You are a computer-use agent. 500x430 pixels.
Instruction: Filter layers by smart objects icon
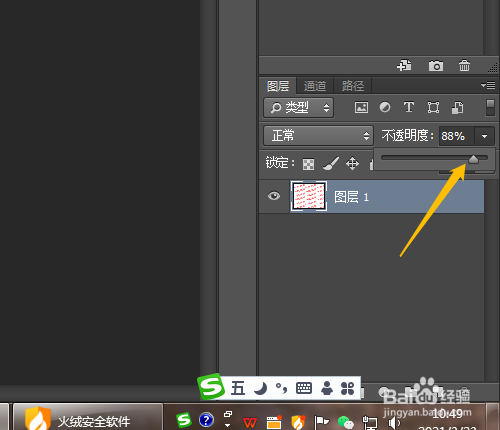[x=457, y=107]
